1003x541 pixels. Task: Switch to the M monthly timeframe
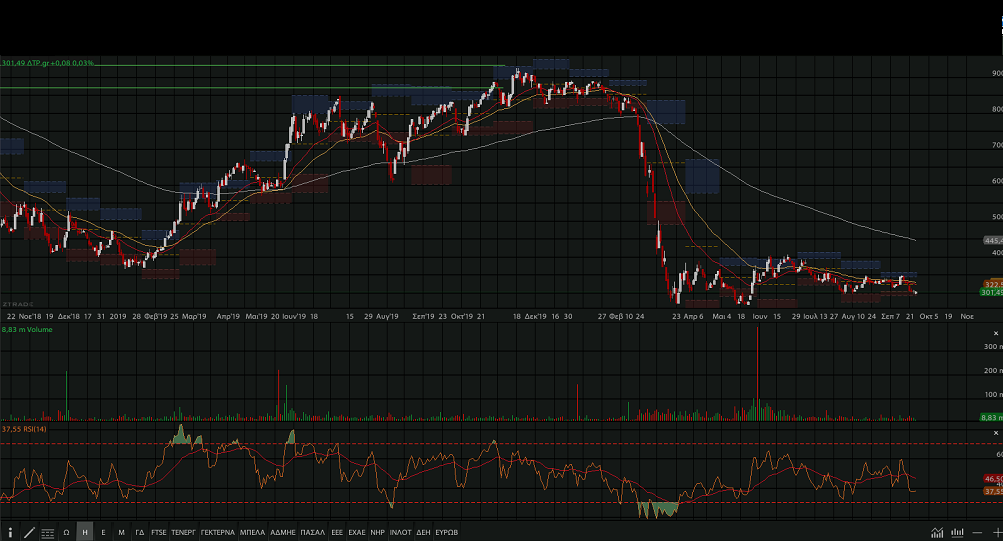click(121, 532)
